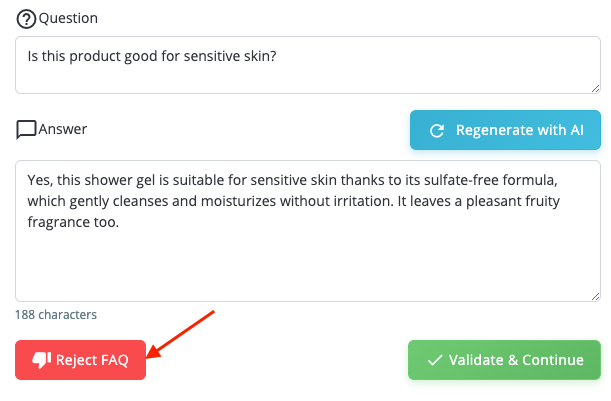This screenshot has width=611, height=401.
Task: Click the "188 characters" counter text
Action: point(56,315)
